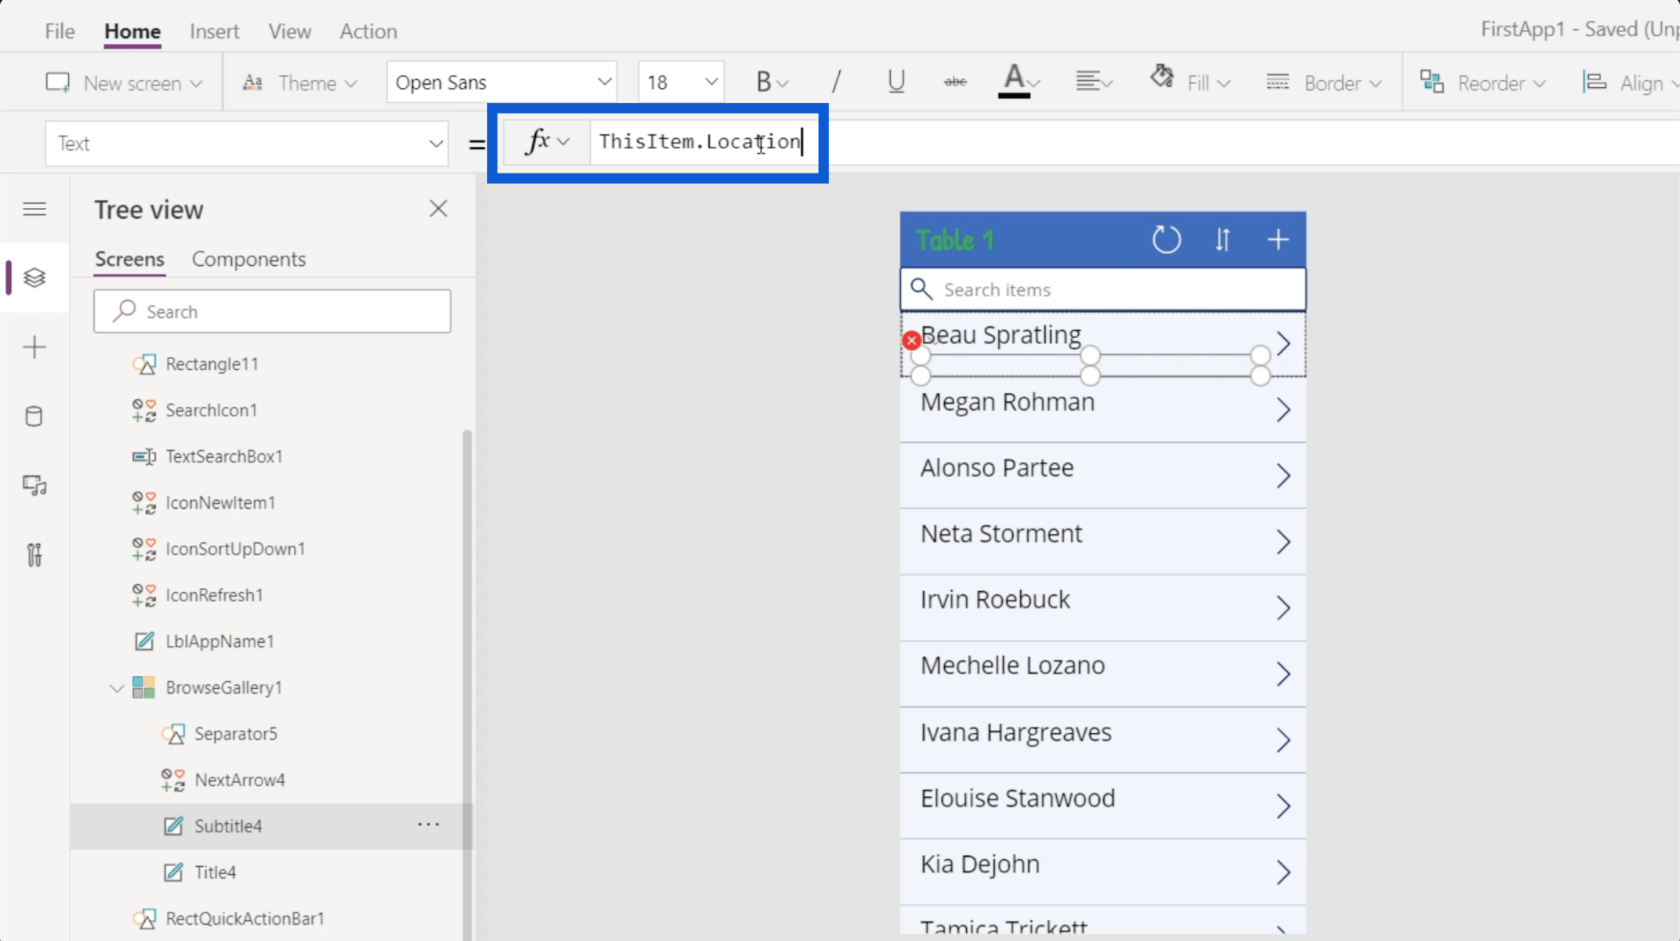Select Rectangle11 in tree

[212, 364]
